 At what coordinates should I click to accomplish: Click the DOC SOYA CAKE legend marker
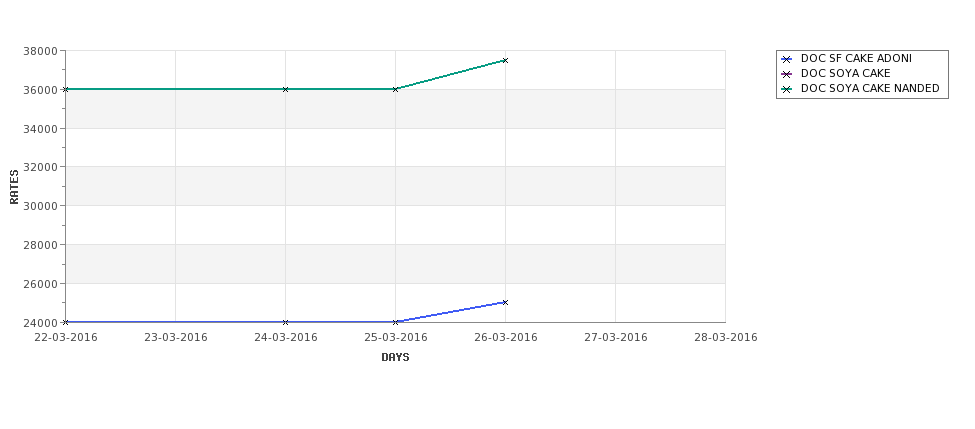click(787, 75)
